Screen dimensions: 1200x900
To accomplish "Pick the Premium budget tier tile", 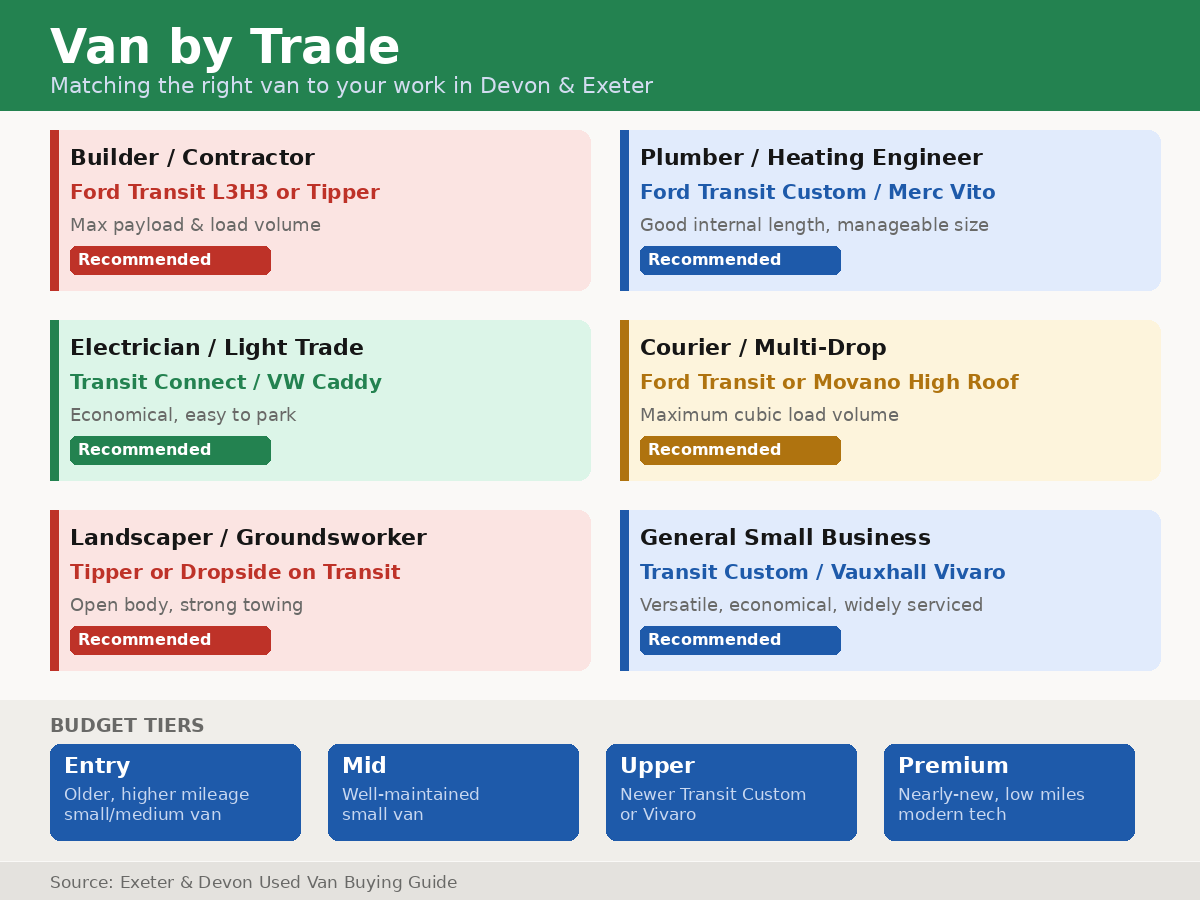I will point(1009,792).
